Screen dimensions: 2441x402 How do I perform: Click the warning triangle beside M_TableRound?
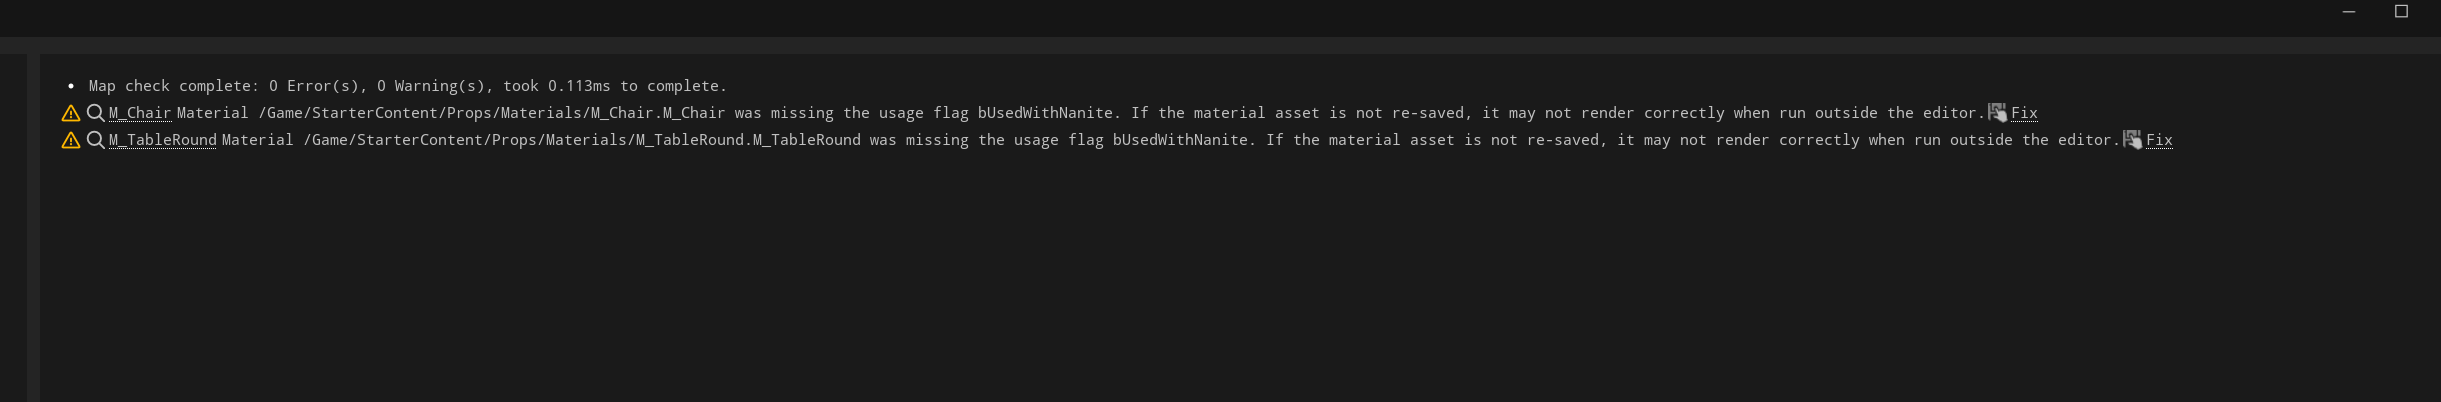click(x=71, y=140)
